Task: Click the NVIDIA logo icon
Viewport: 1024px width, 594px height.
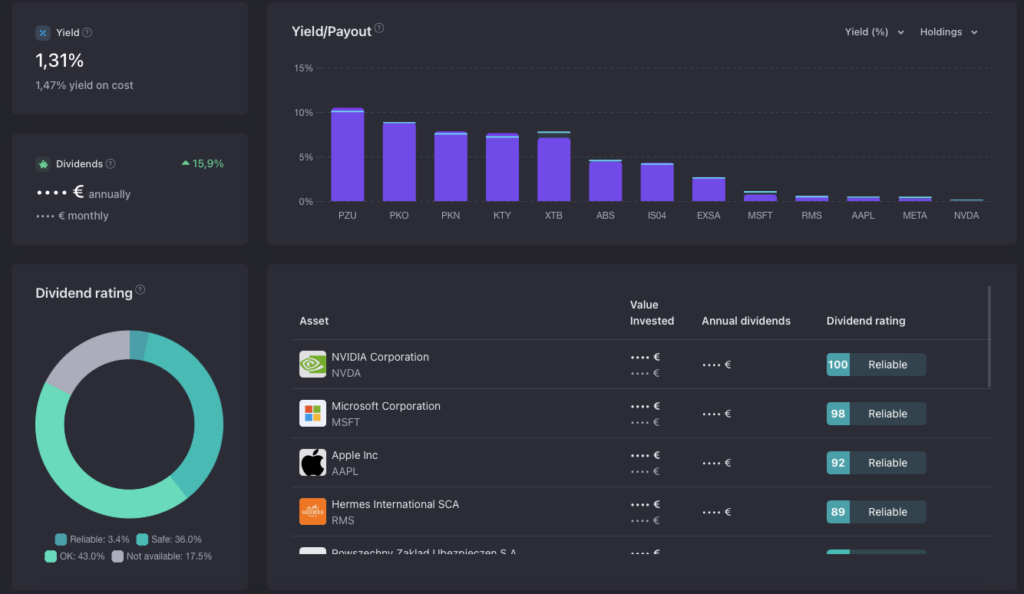Action: click(x=313, y=364)
